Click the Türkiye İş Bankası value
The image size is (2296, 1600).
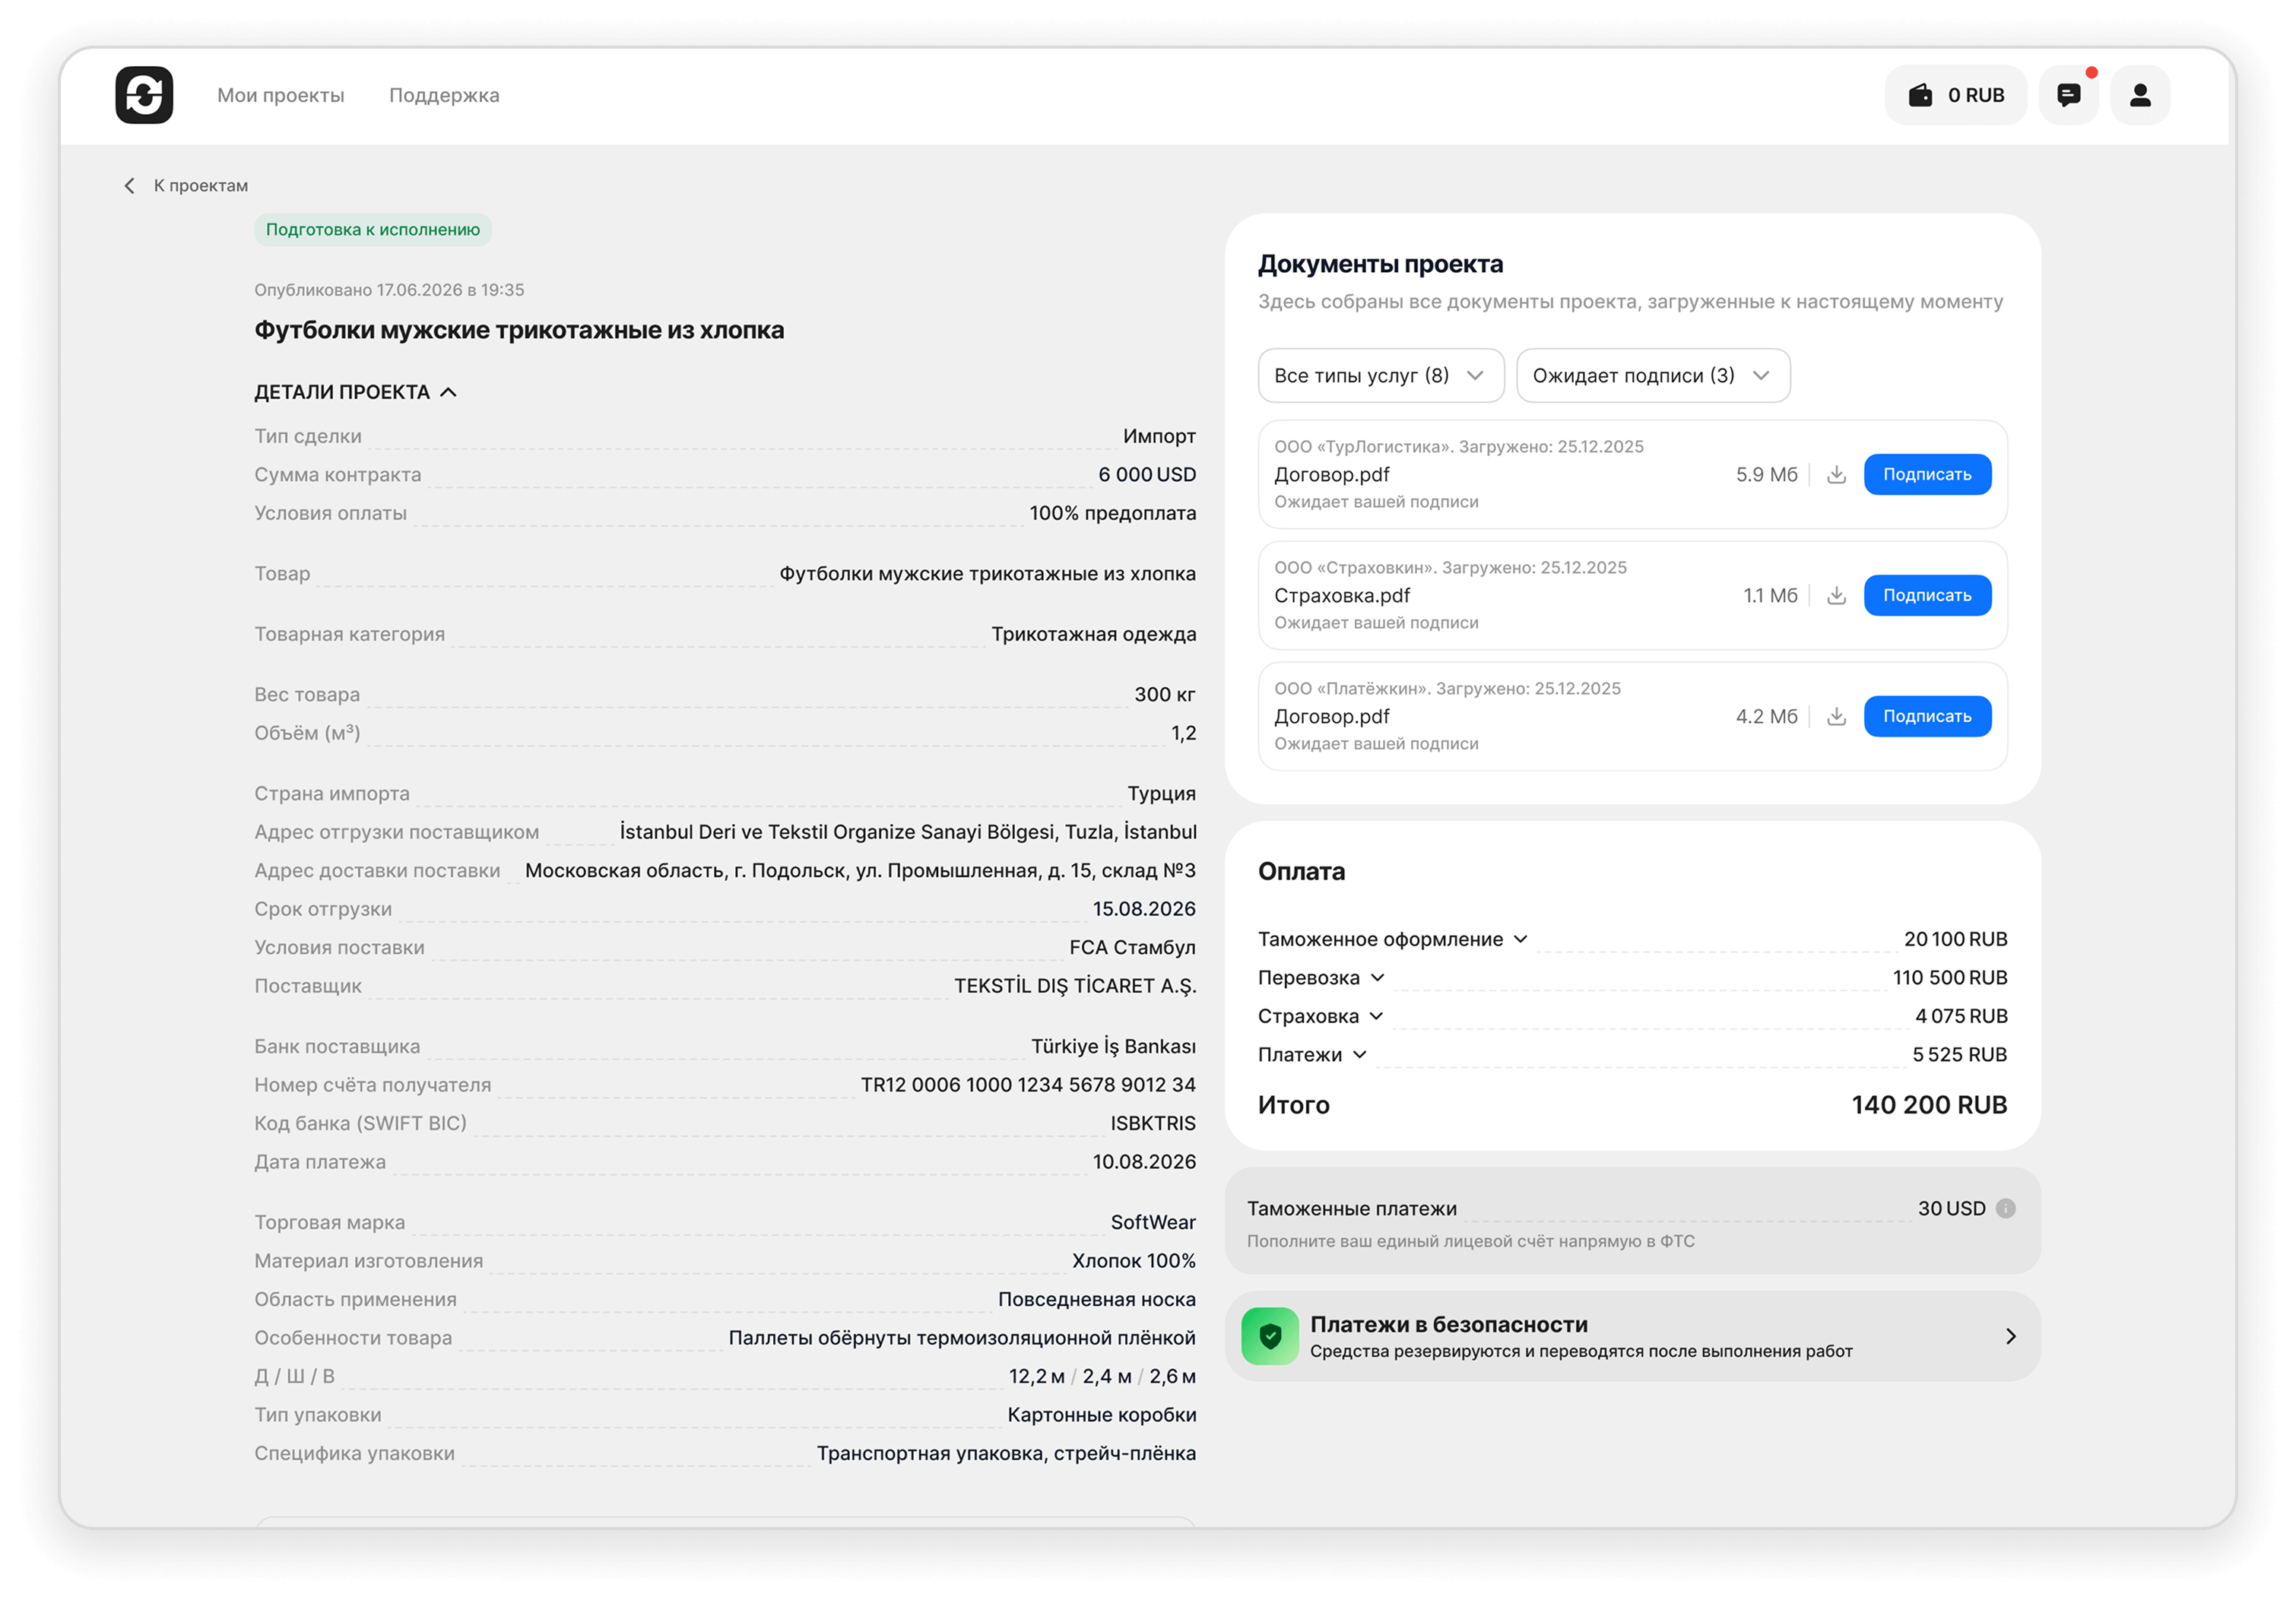pyautogui.click(x=1113, y=1046)
